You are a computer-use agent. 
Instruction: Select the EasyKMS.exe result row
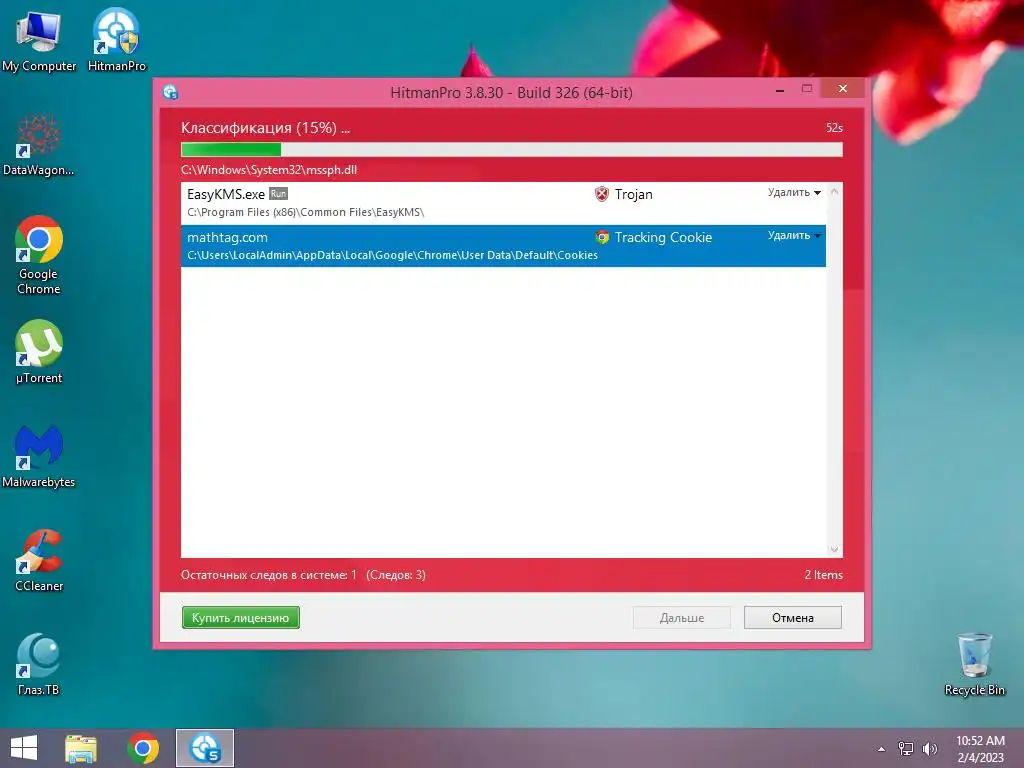click(504, 203)
